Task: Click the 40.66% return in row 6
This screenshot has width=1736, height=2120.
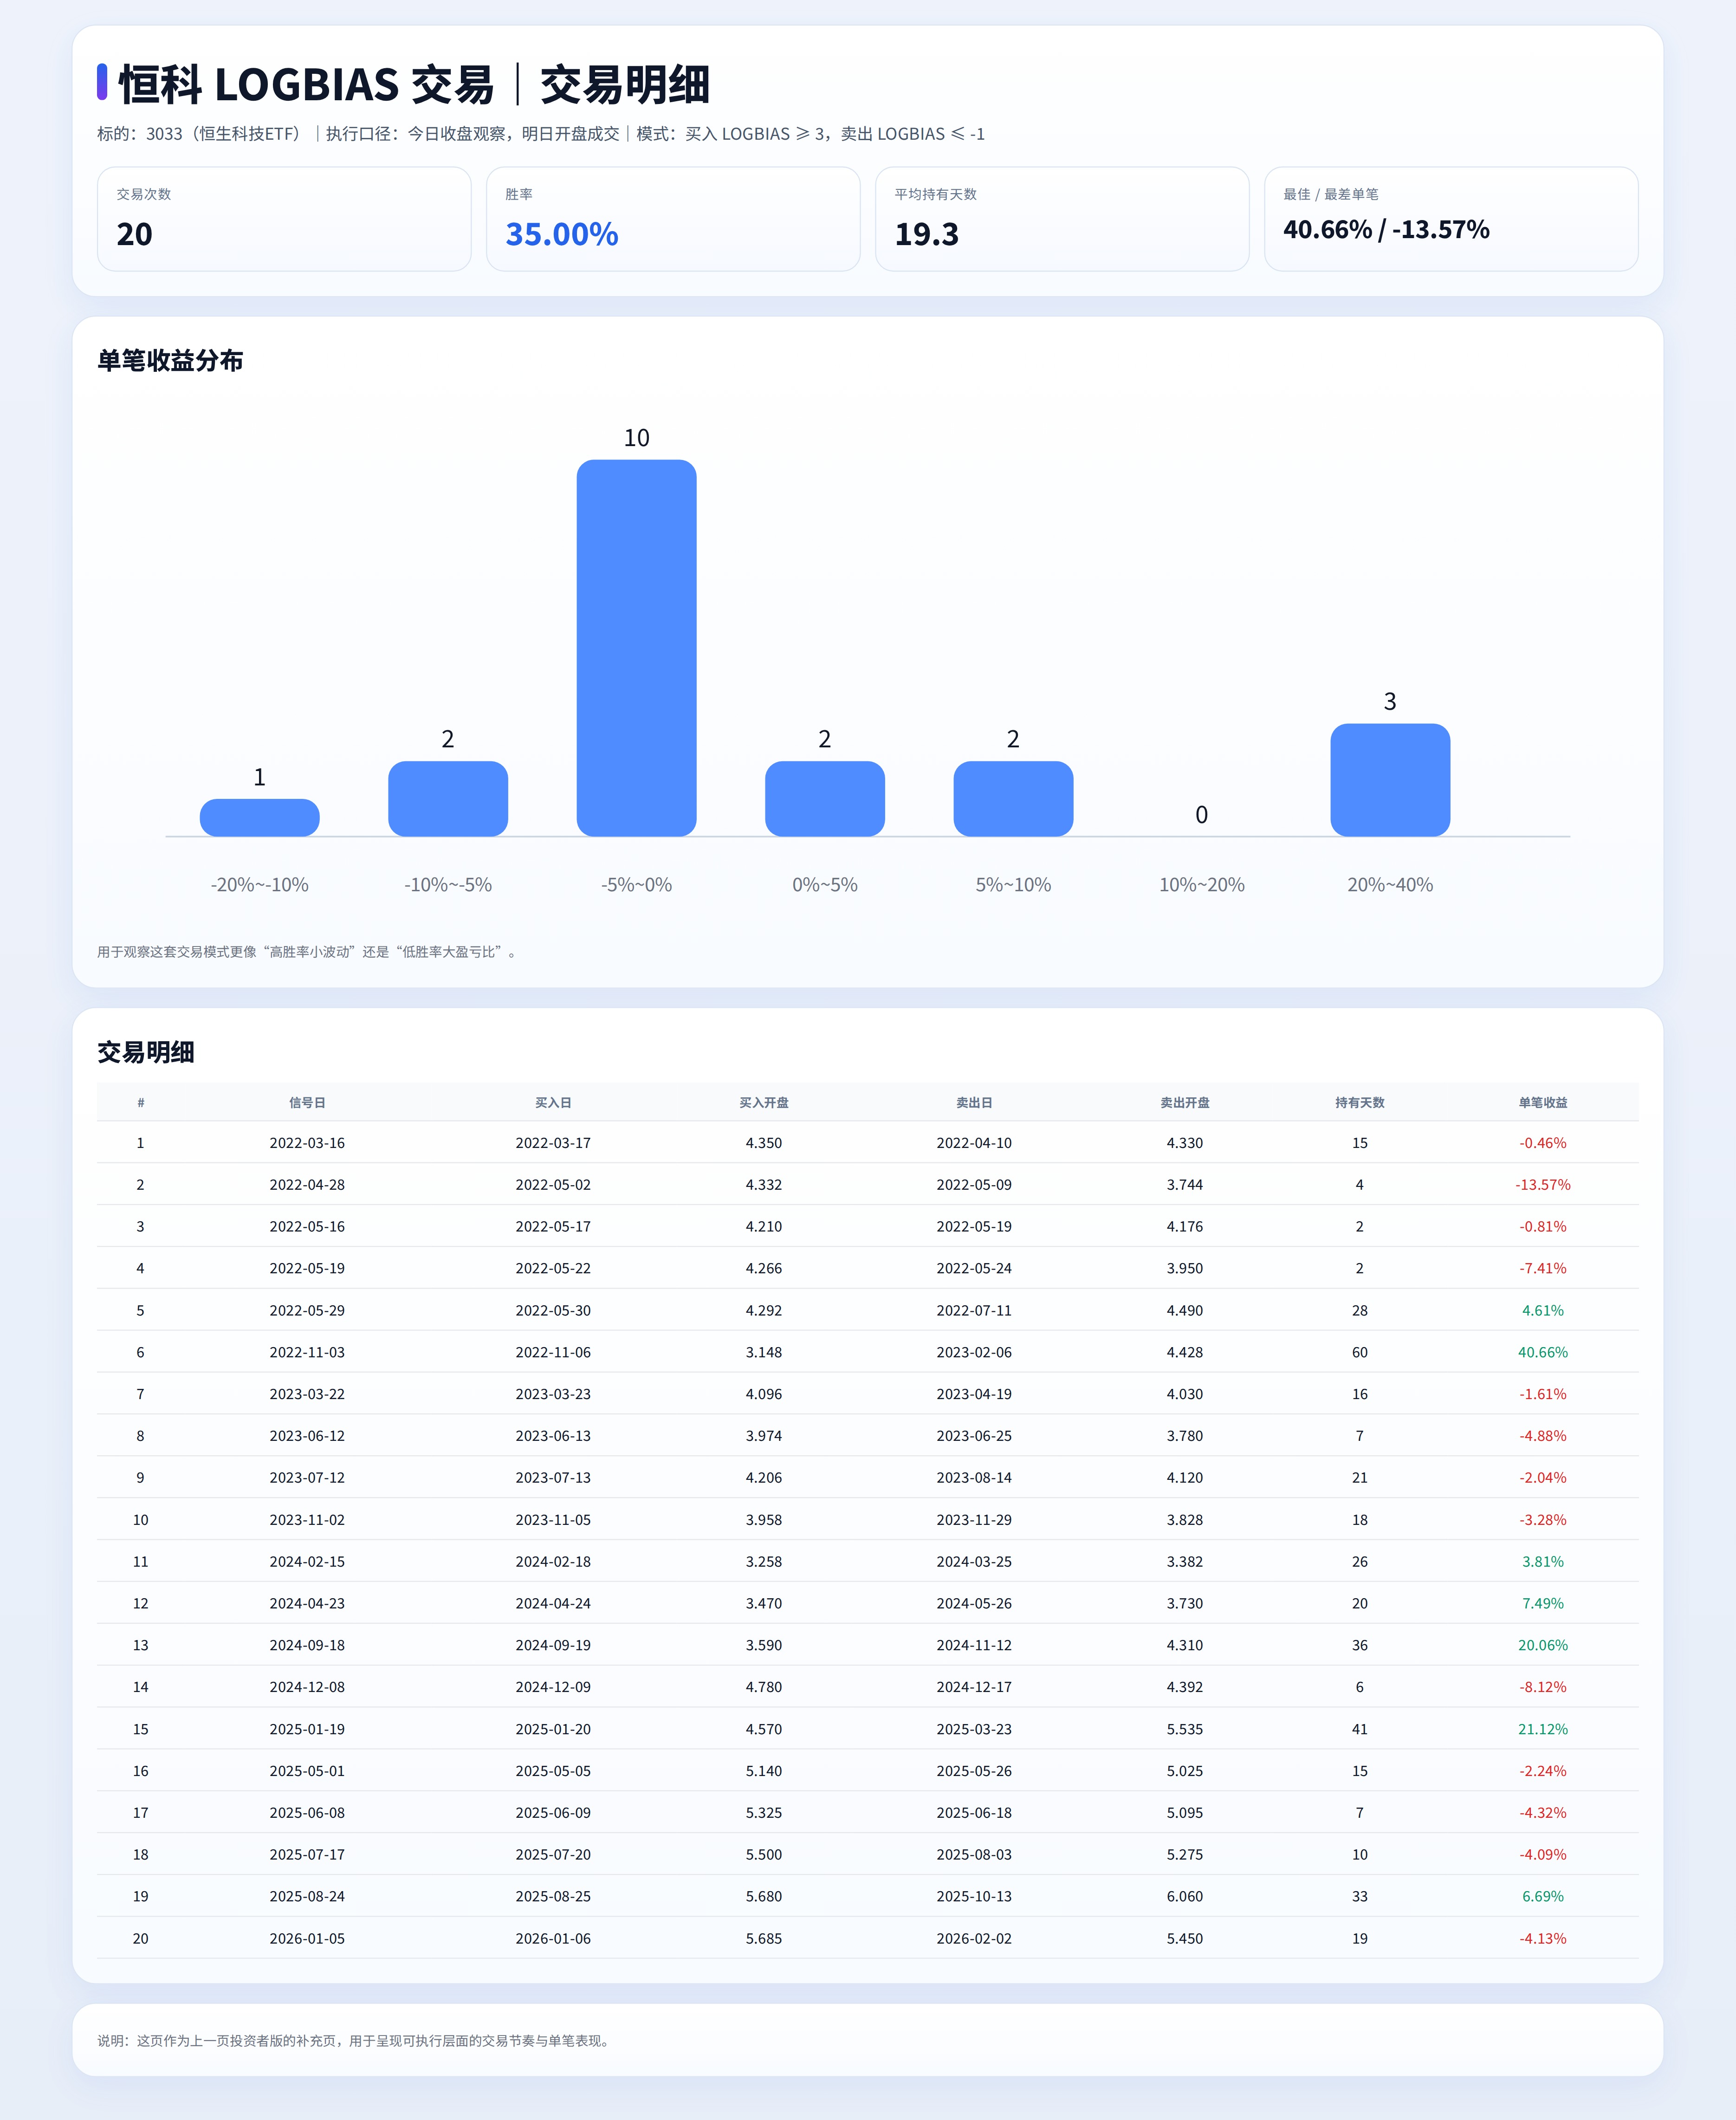Action: coord(1542,1352)
